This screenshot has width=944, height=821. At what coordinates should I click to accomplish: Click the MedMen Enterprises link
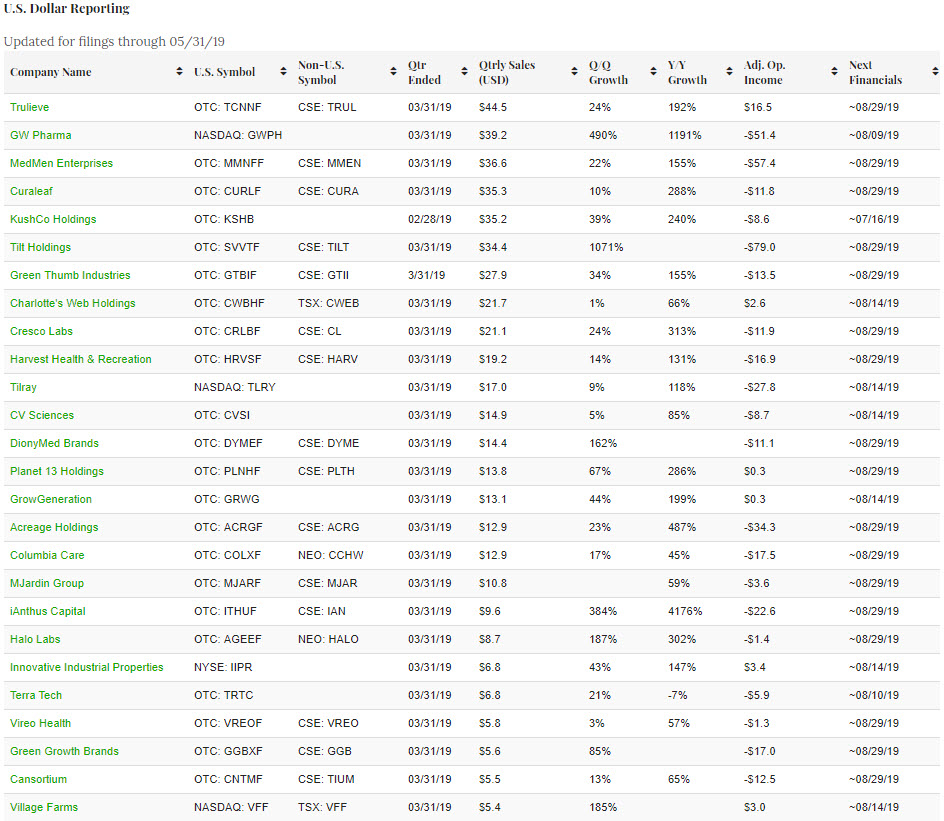tap(61, 163)
